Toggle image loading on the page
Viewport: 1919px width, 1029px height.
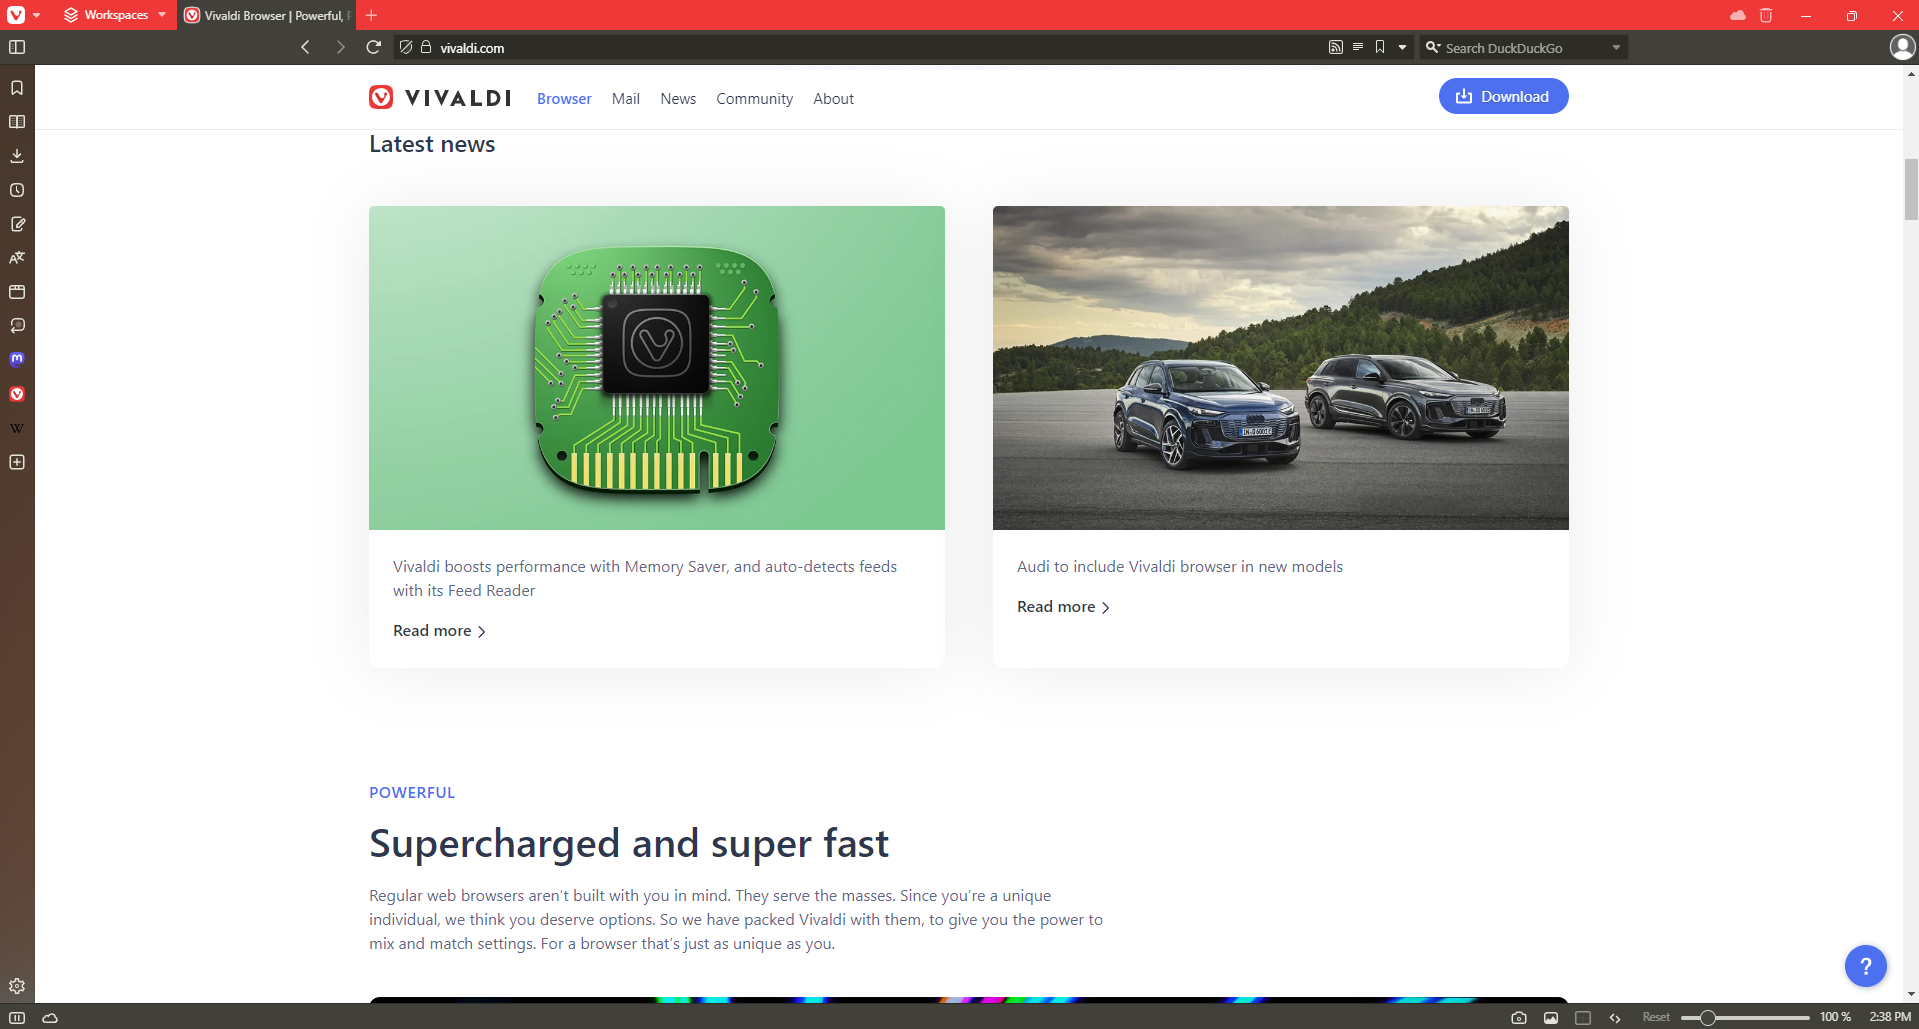click(x=1552, y=1017)
